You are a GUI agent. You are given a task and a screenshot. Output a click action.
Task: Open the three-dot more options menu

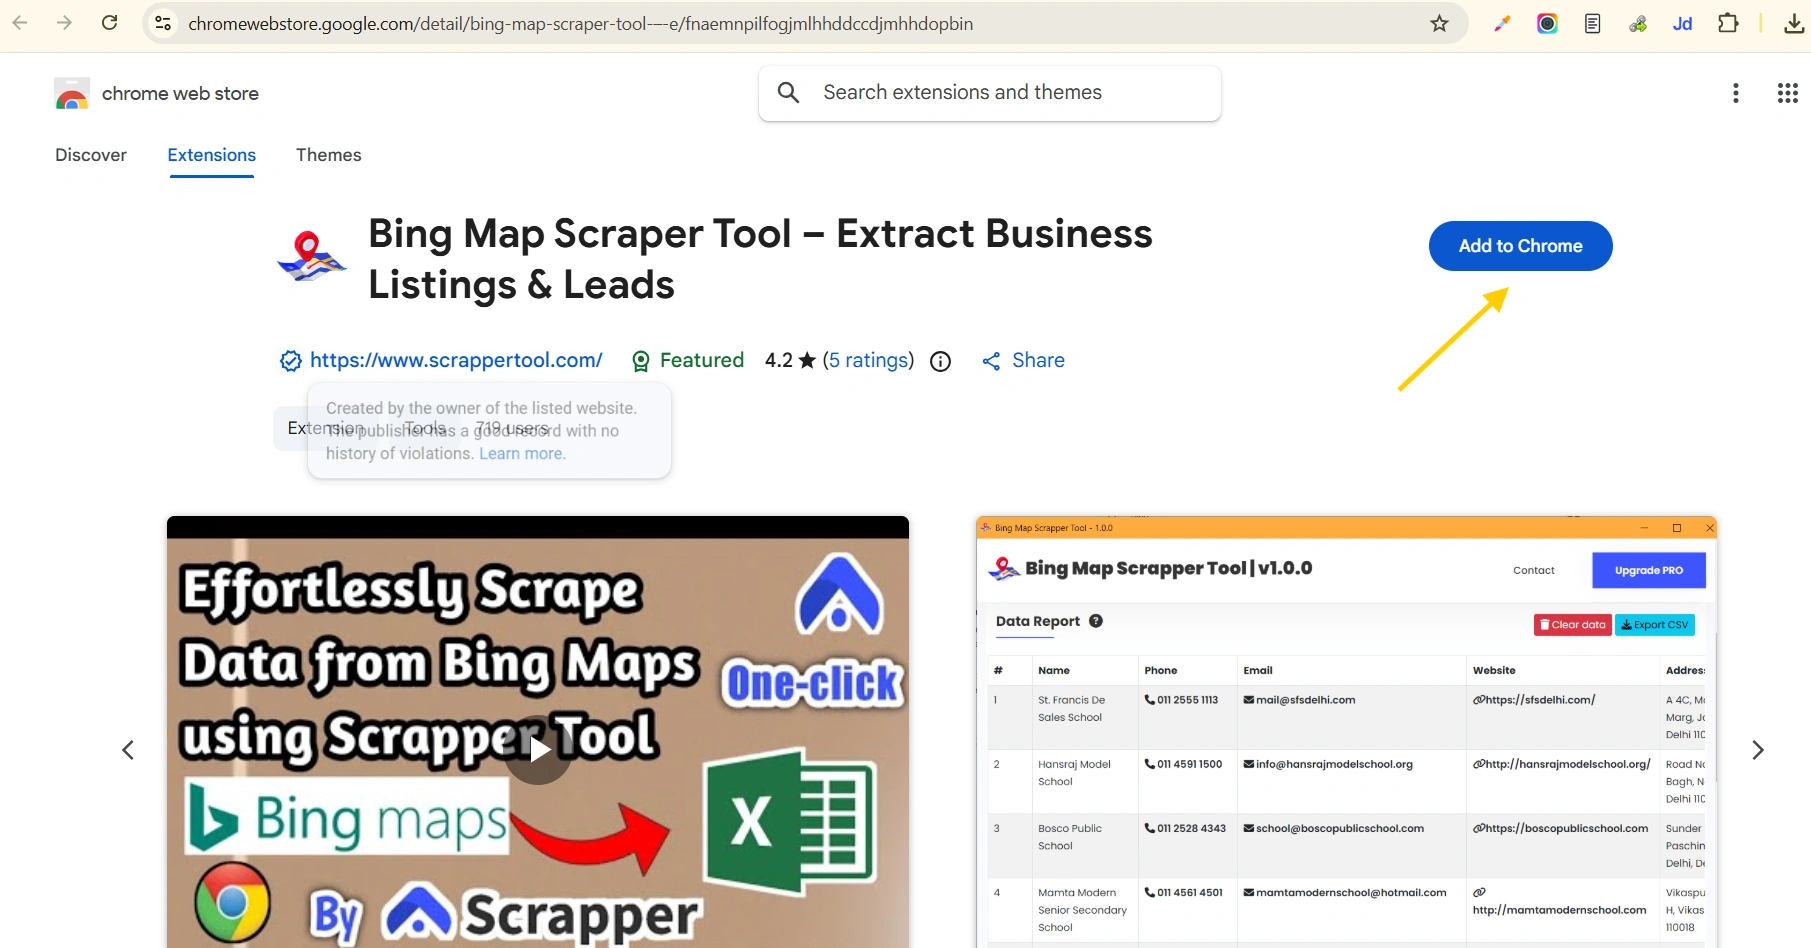pyautogui.click(x=1736, y=93)
